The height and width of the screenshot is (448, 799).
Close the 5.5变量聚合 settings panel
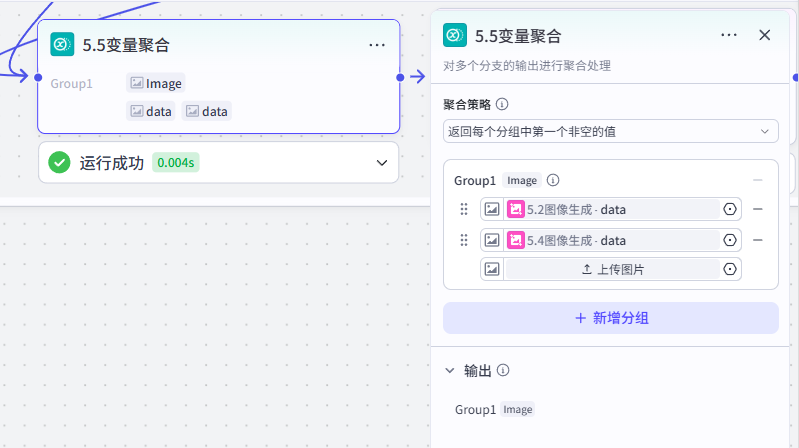tap(764, 35)
